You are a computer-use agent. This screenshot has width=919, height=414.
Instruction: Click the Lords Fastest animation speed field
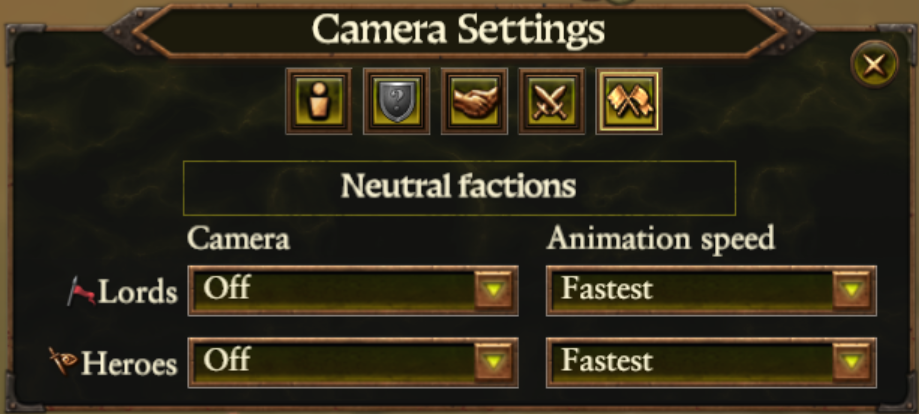[x=712, y=291]
